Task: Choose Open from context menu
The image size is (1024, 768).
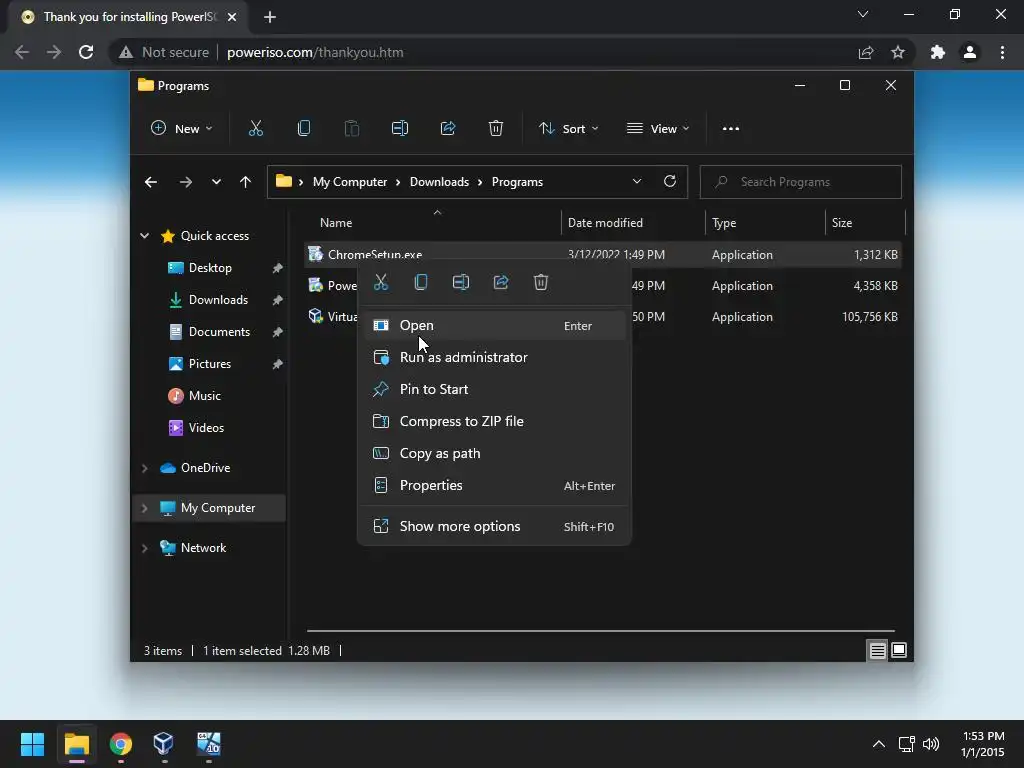Action: 494,325
